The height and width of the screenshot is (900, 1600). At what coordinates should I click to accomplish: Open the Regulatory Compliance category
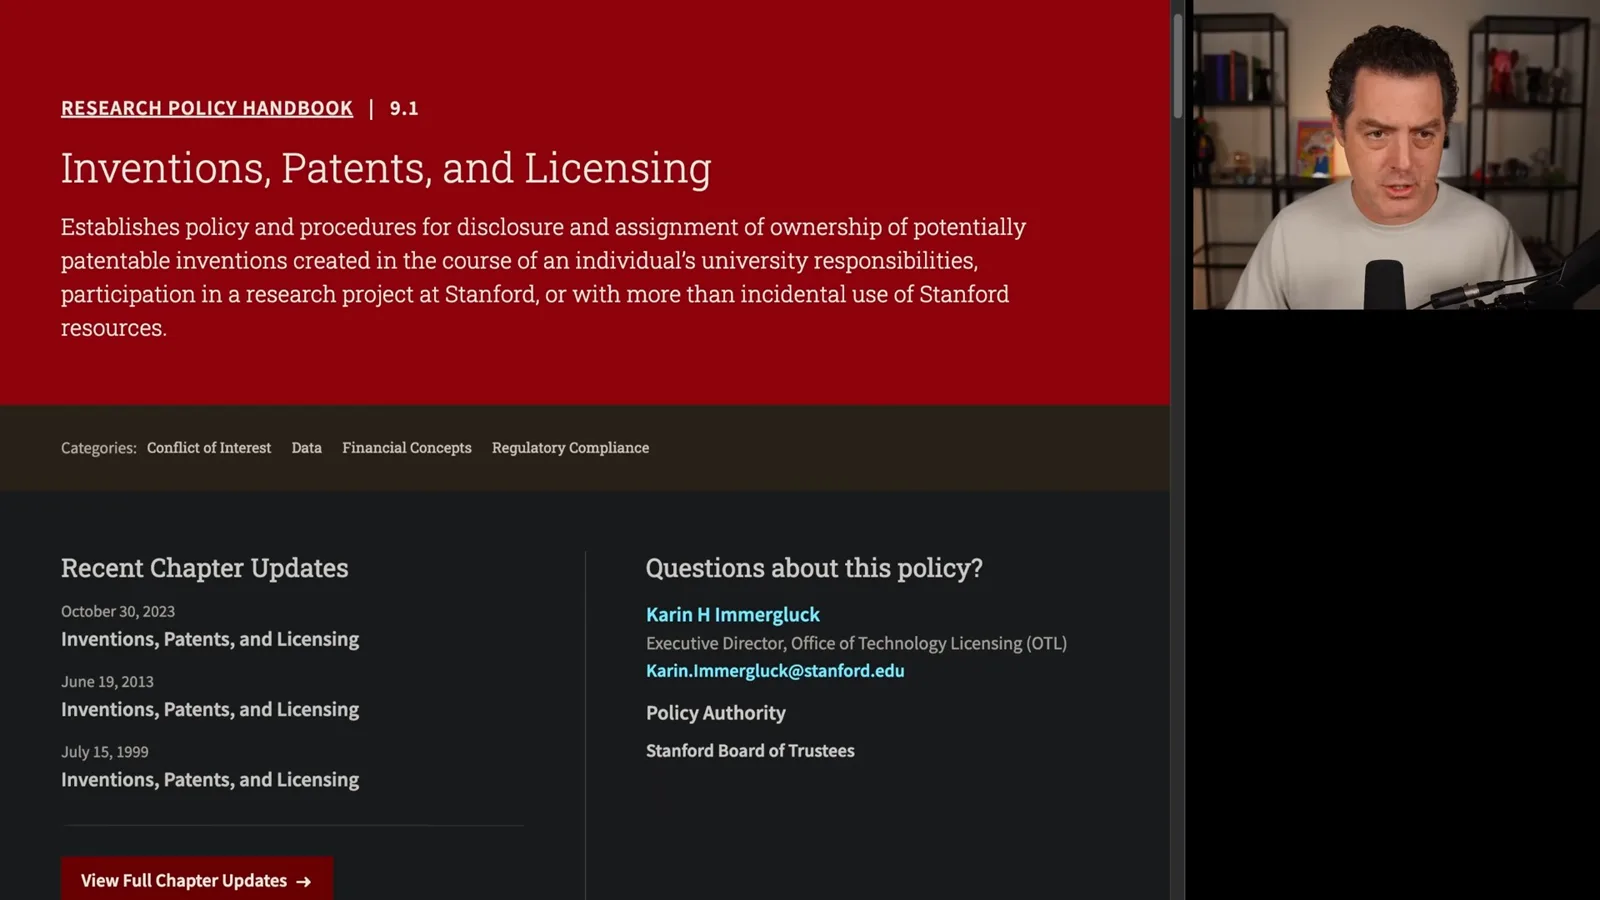tap(570, 448)
